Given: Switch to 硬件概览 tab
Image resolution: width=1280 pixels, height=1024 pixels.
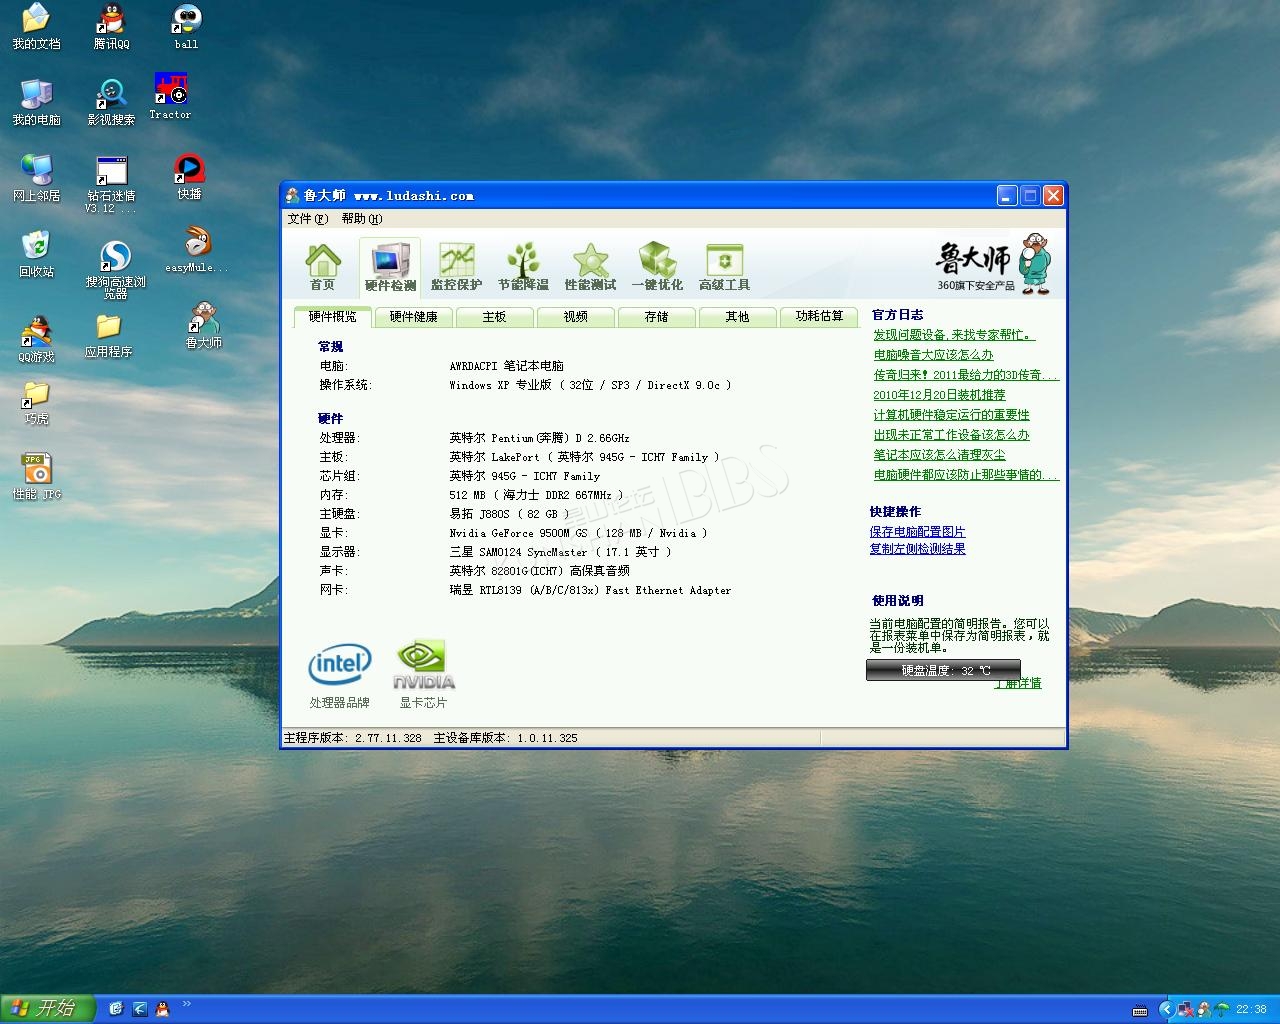Looking at the screenshot, I should (332, 317).
